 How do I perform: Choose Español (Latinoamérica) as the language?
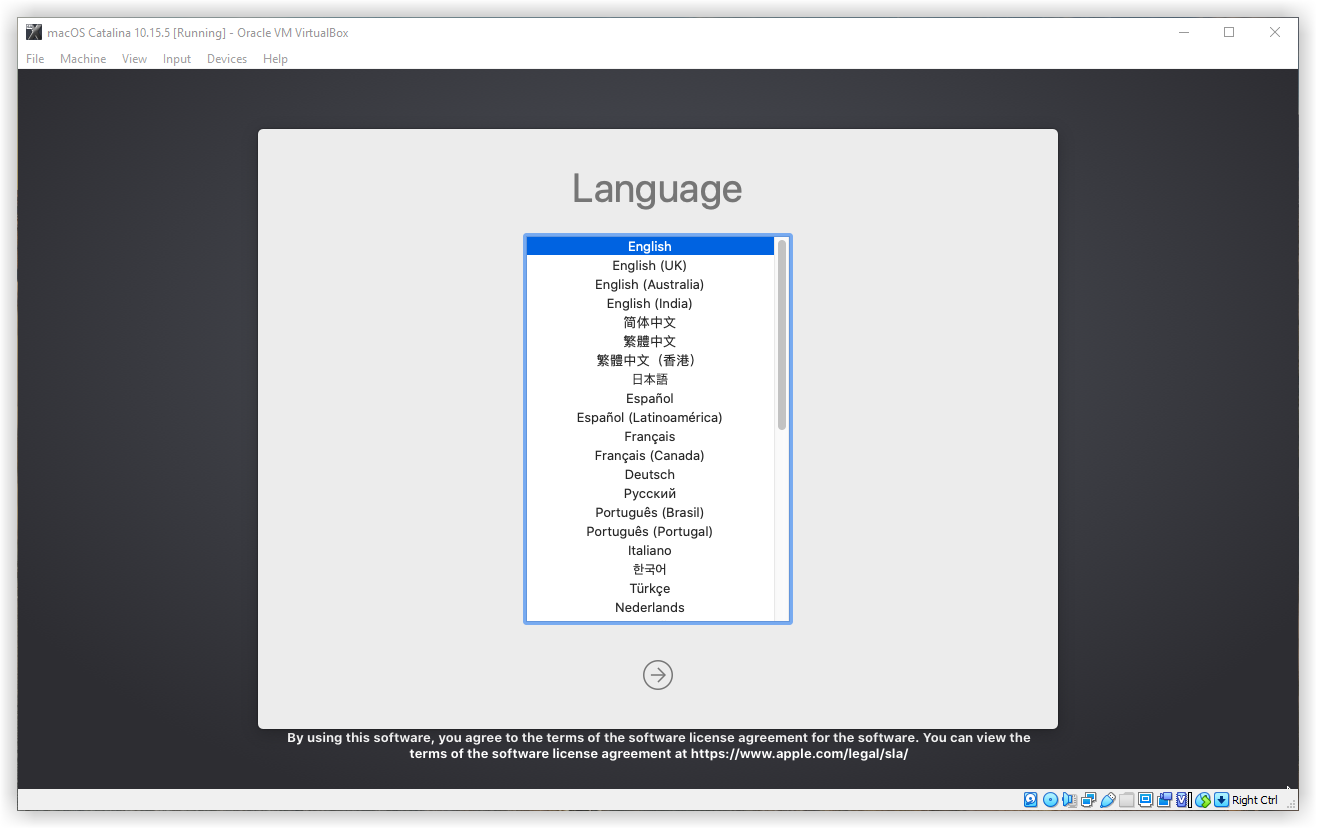coord(649,418)
